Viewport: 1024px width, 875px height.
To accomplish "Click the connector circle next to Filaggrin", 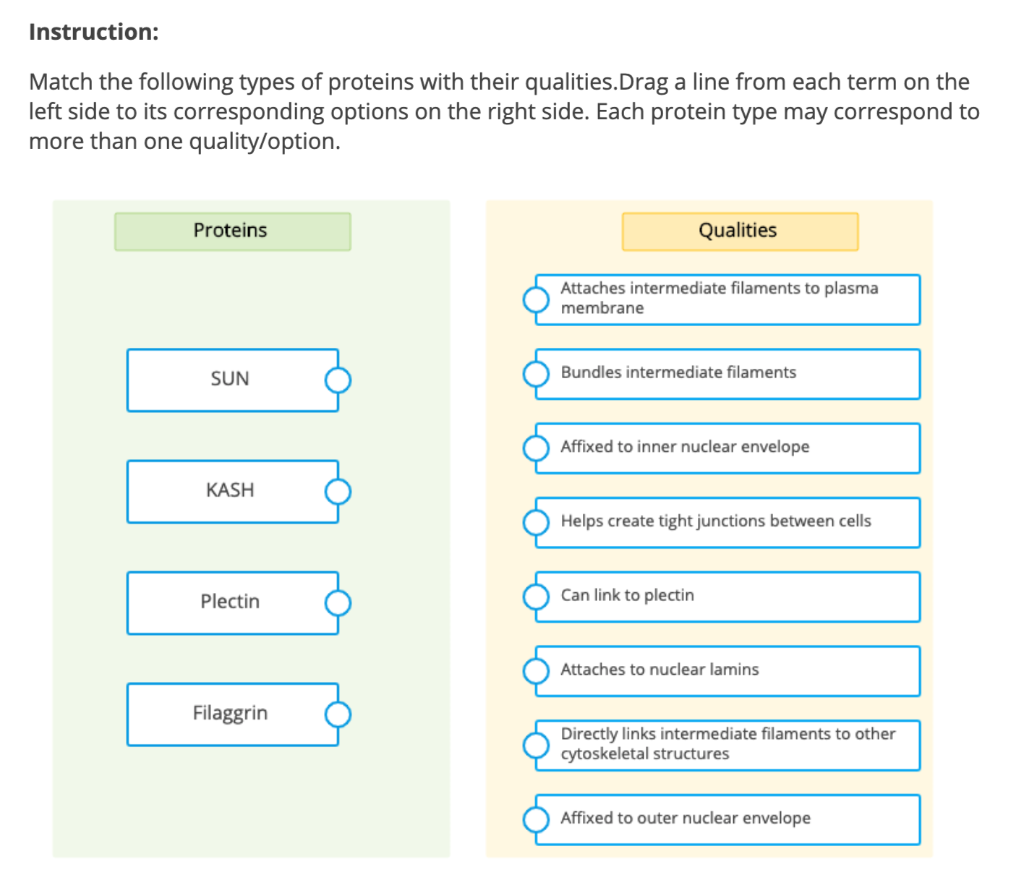I will pos(338,714).
